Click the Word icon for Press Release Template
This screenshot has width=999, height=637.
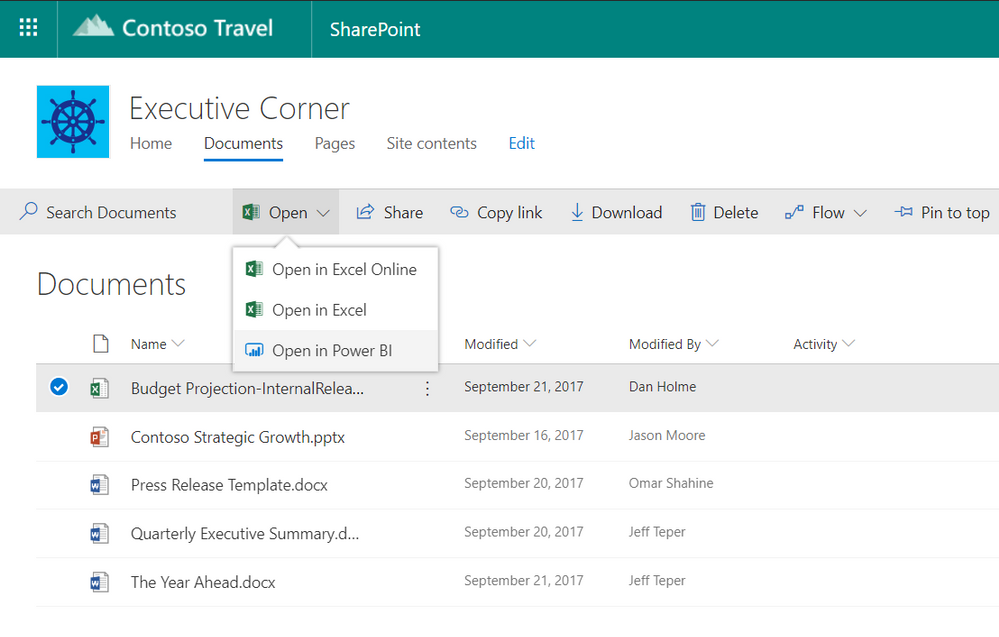point(99,485)
